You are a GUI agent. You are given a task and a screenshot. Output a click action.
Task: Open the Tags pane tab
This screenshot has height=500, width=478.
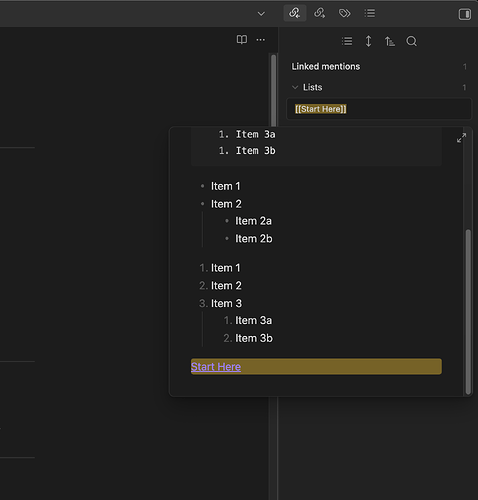click(344, 13)
